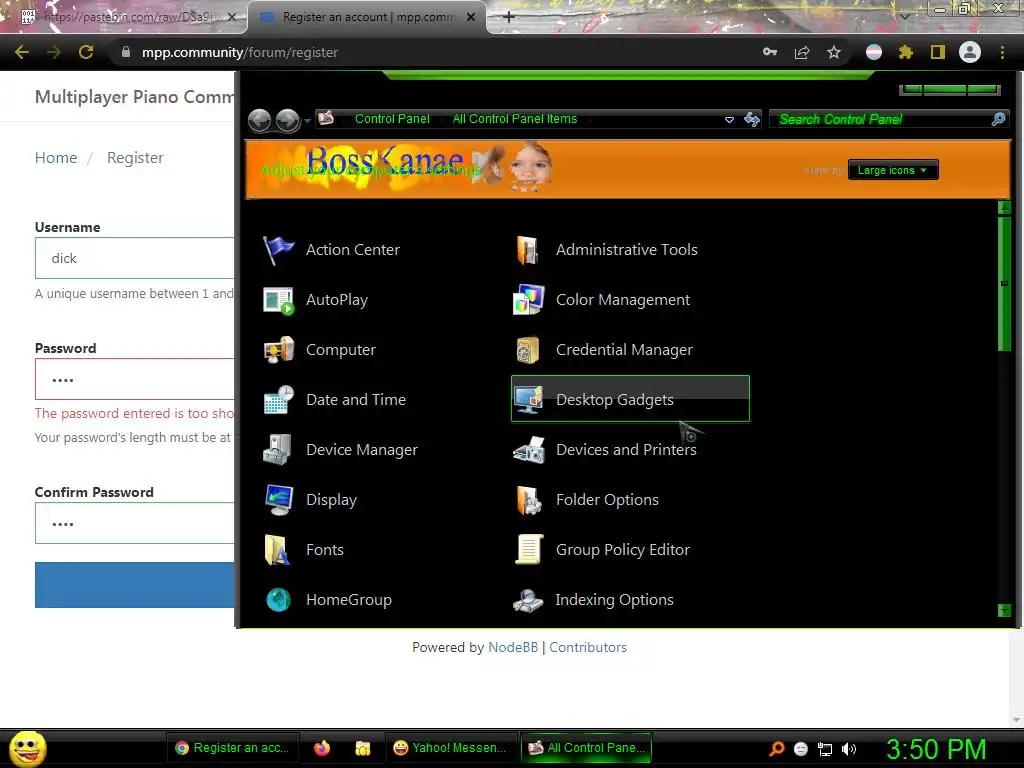Screen dimensions: 1024x768
Task: Click the Username input field
Action: [x=135, y=258]
